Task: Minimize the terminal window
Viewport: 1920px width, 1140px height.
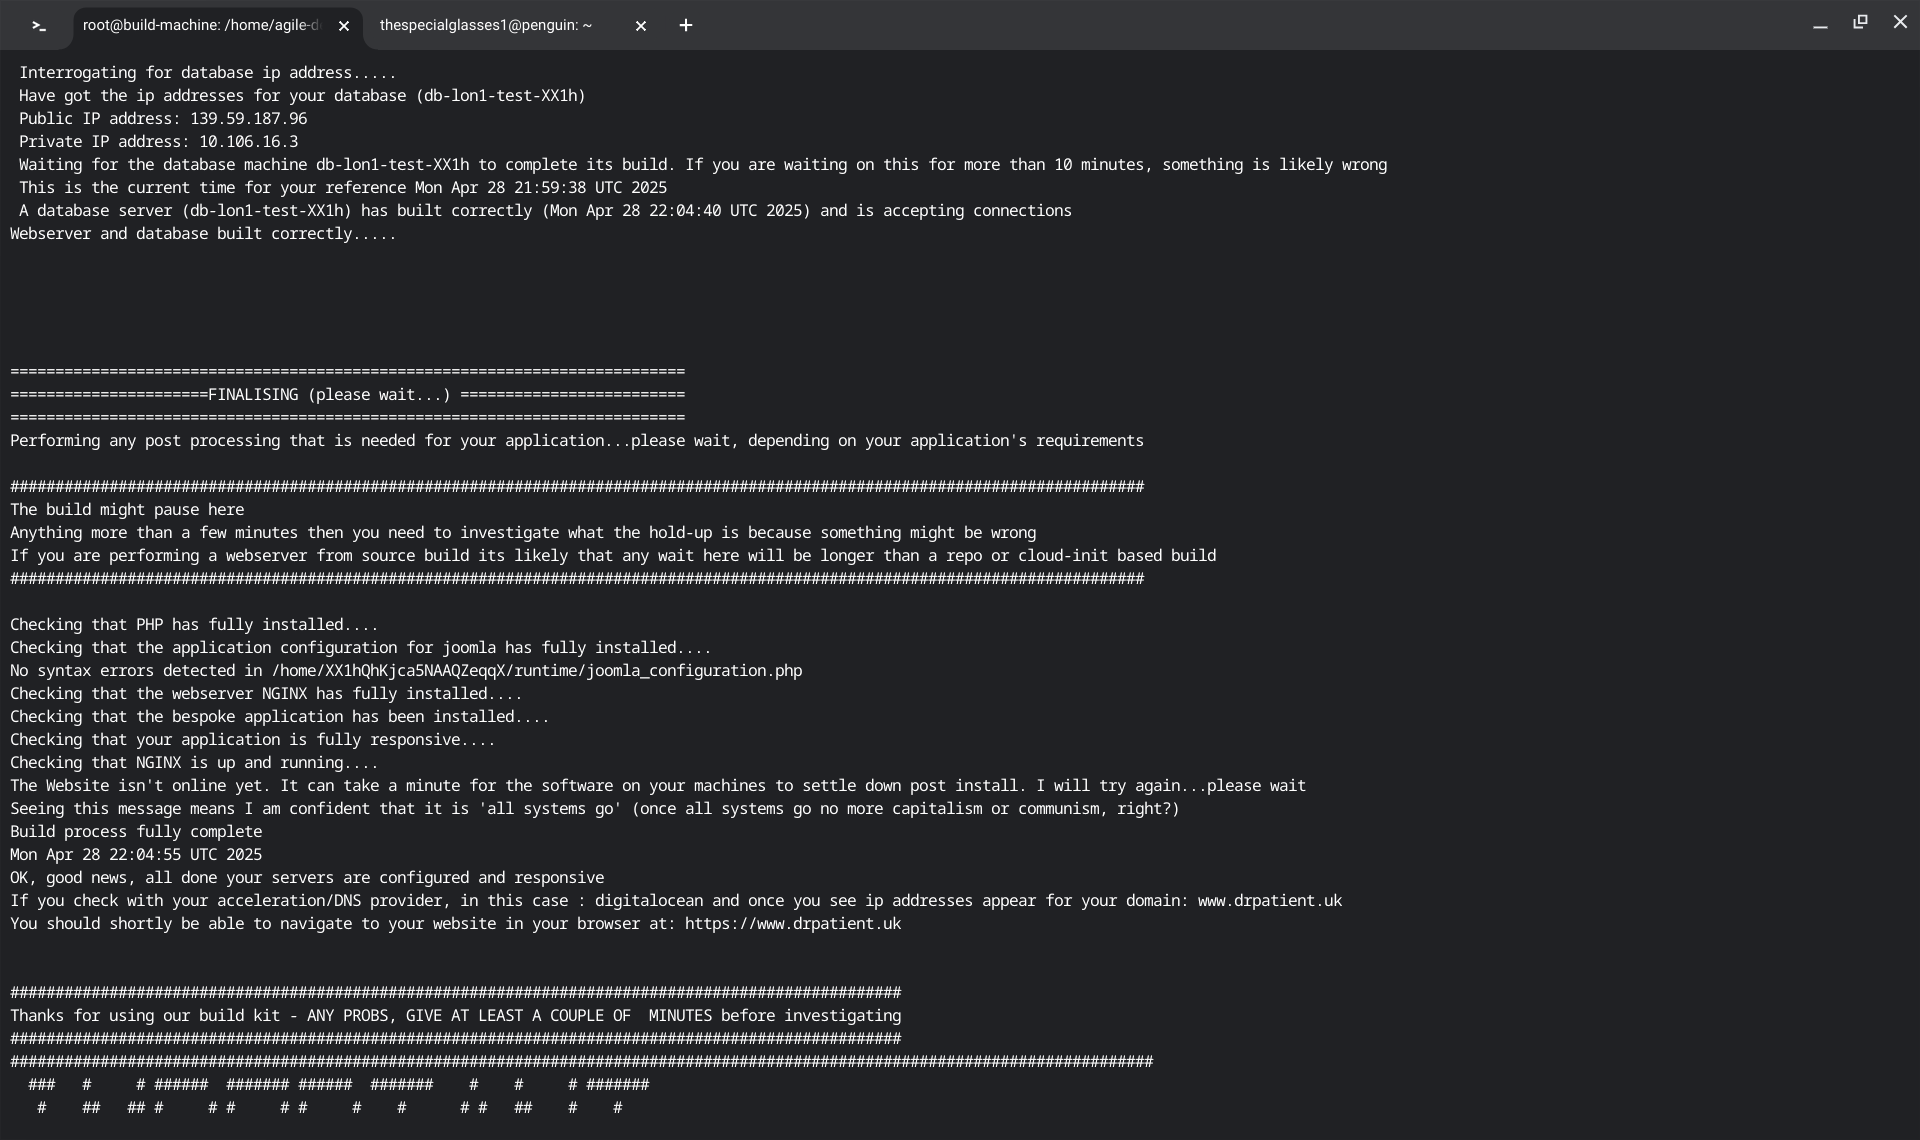Action: tap(1820, 24)
